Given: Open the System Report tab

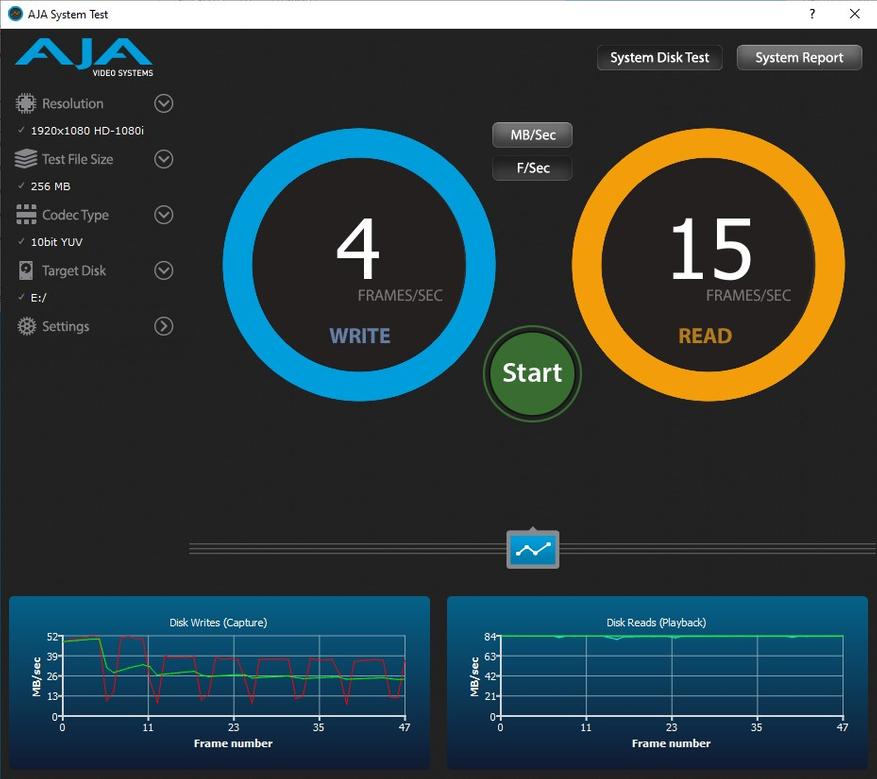Looking at the screenshot, I should 799,58.
